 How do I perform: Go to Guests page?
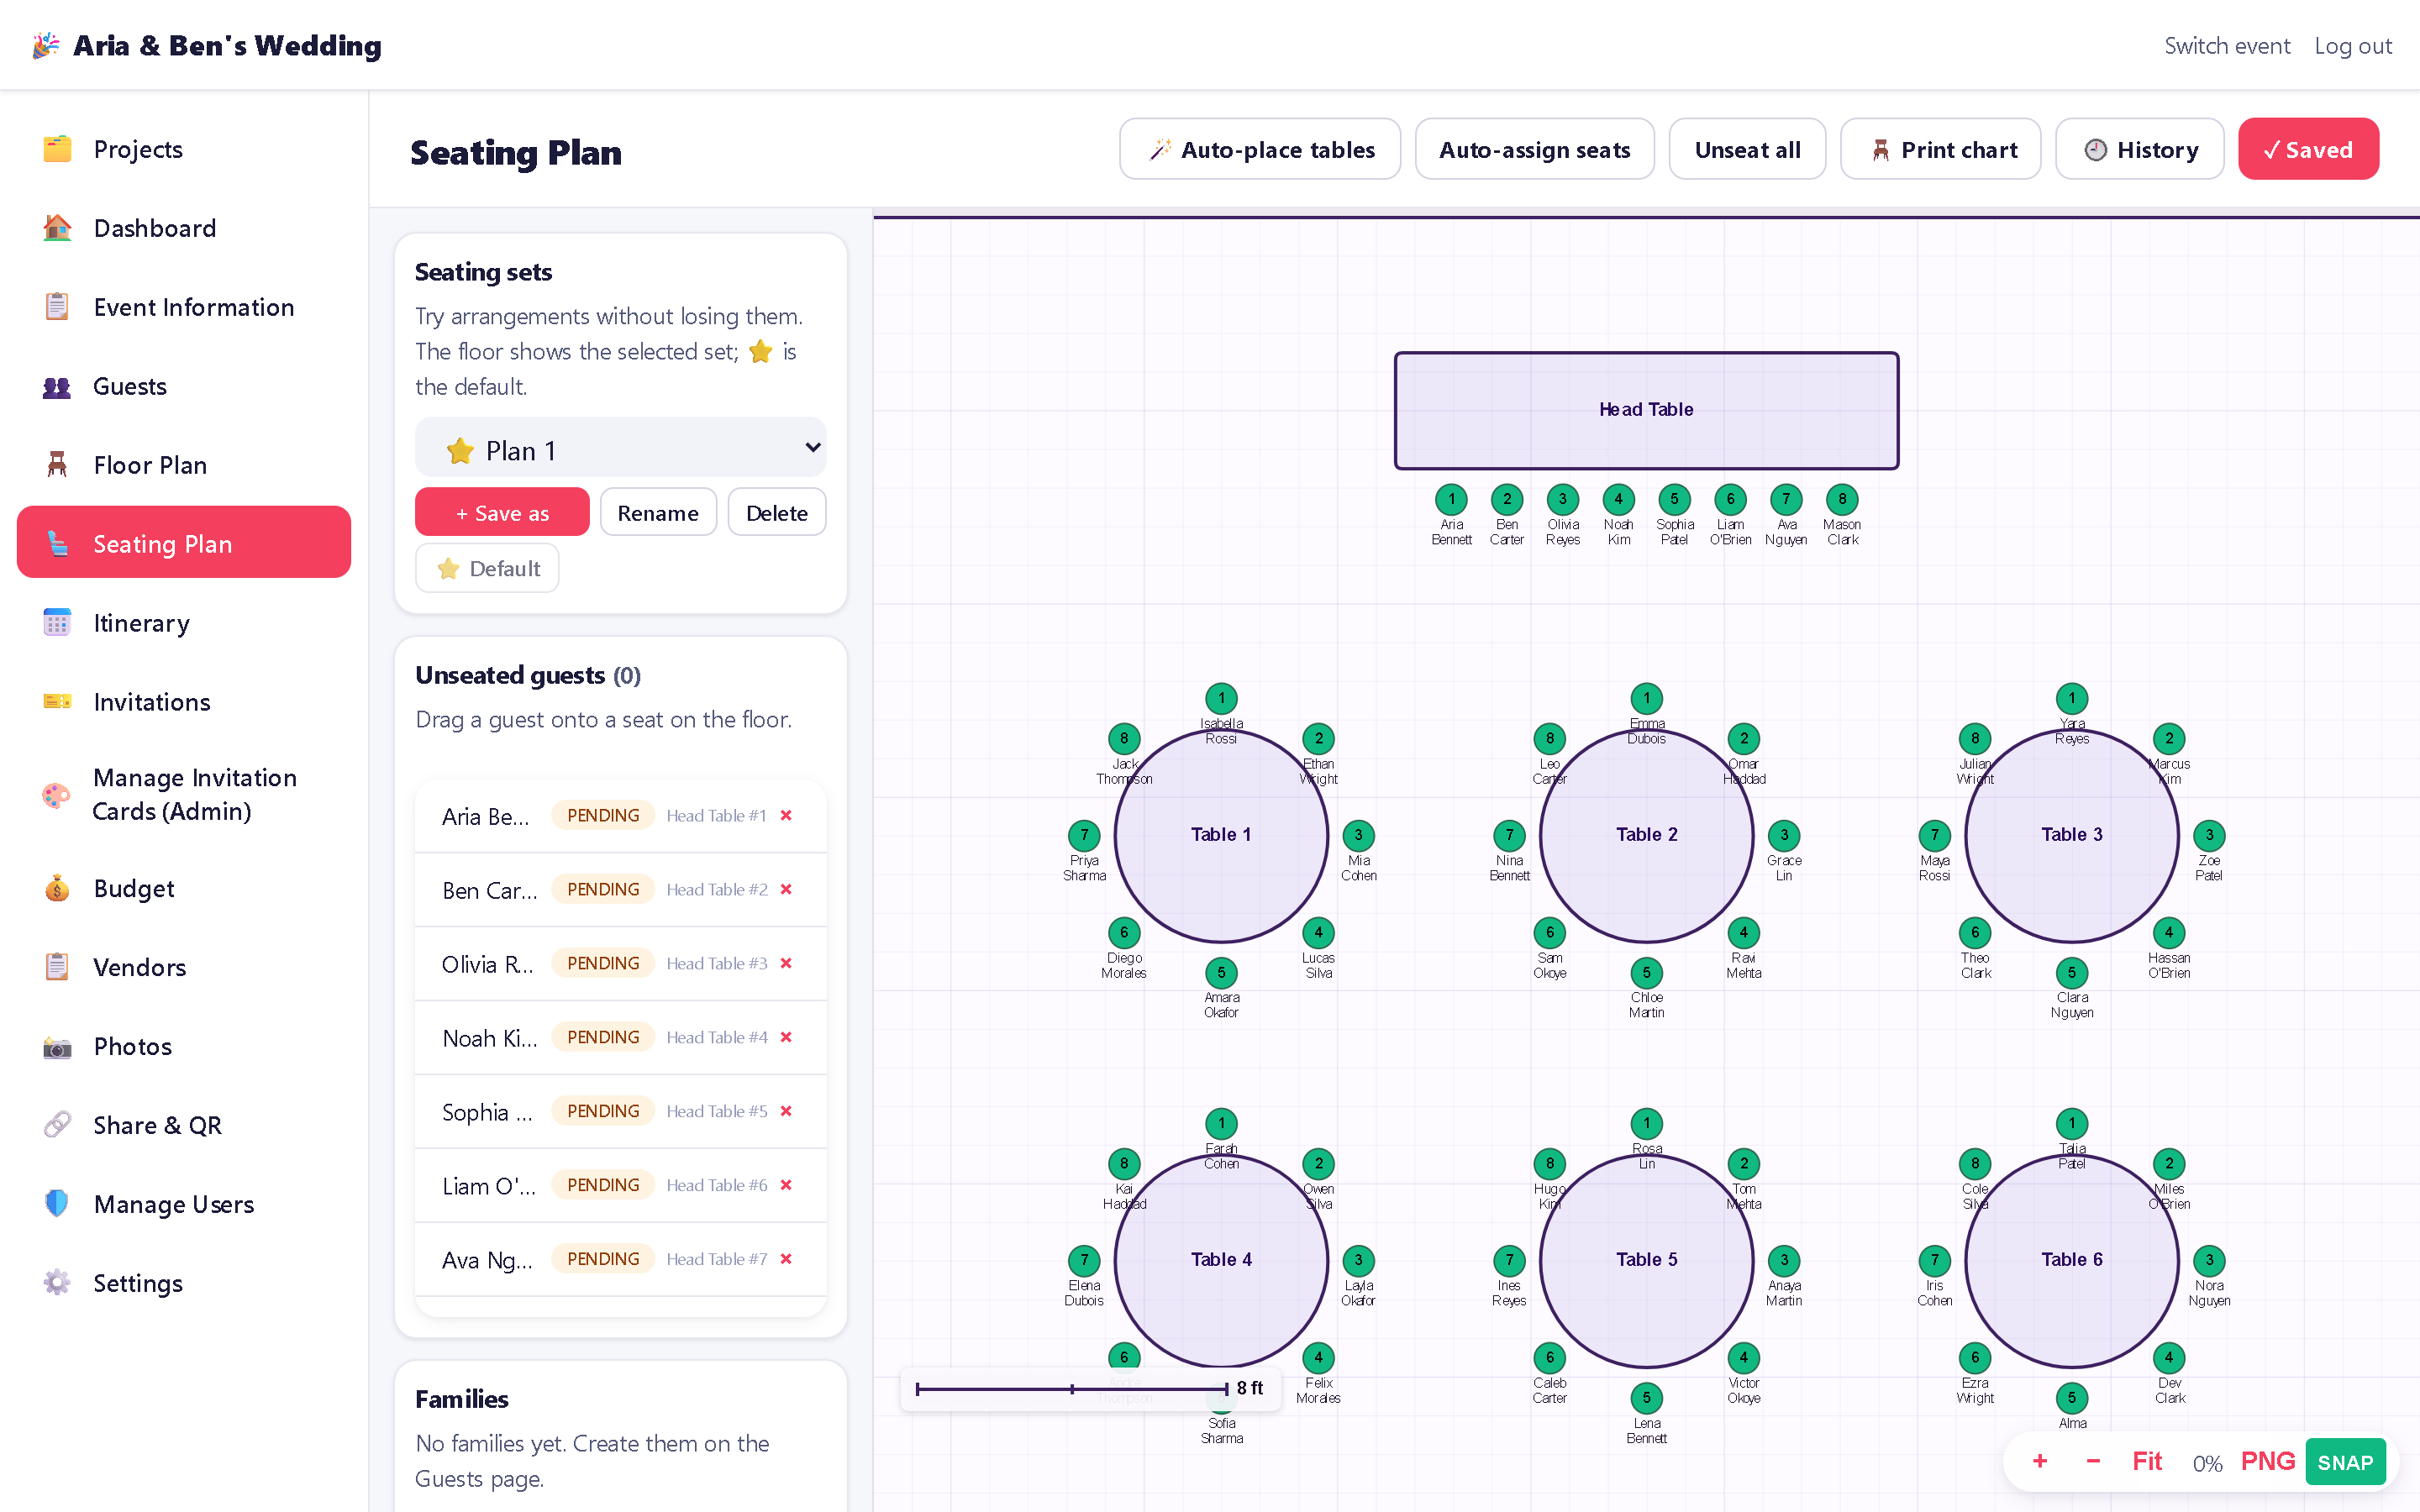[184, 386]
